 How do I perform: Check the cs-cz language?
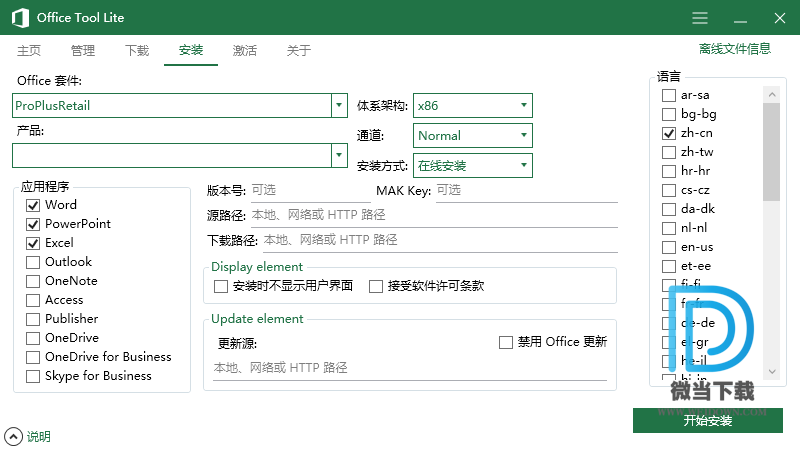(668, 190)
